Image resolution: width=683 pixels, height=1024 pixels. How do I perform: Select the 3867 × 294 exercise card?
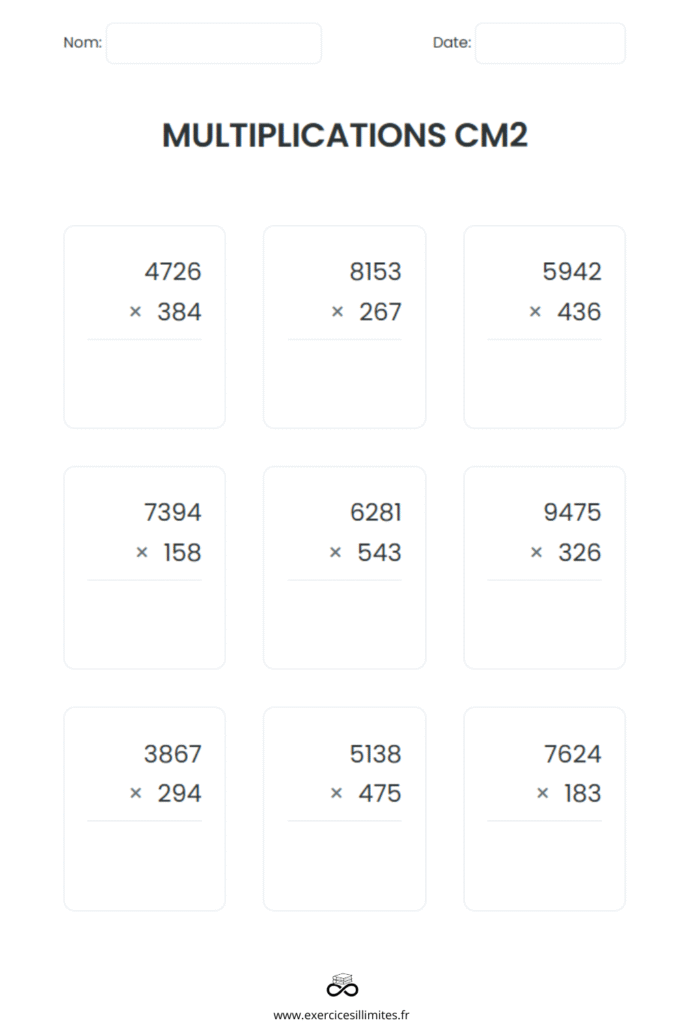[144, 808]
